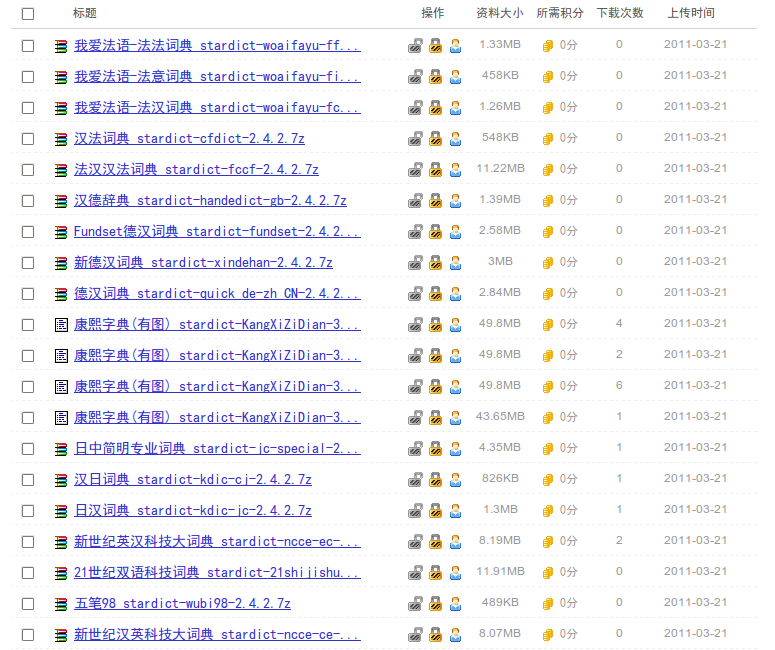Click user icon in 新世纪汉英科技大词典 row
Screen dimensions: 775x650
tap(455, 635)
